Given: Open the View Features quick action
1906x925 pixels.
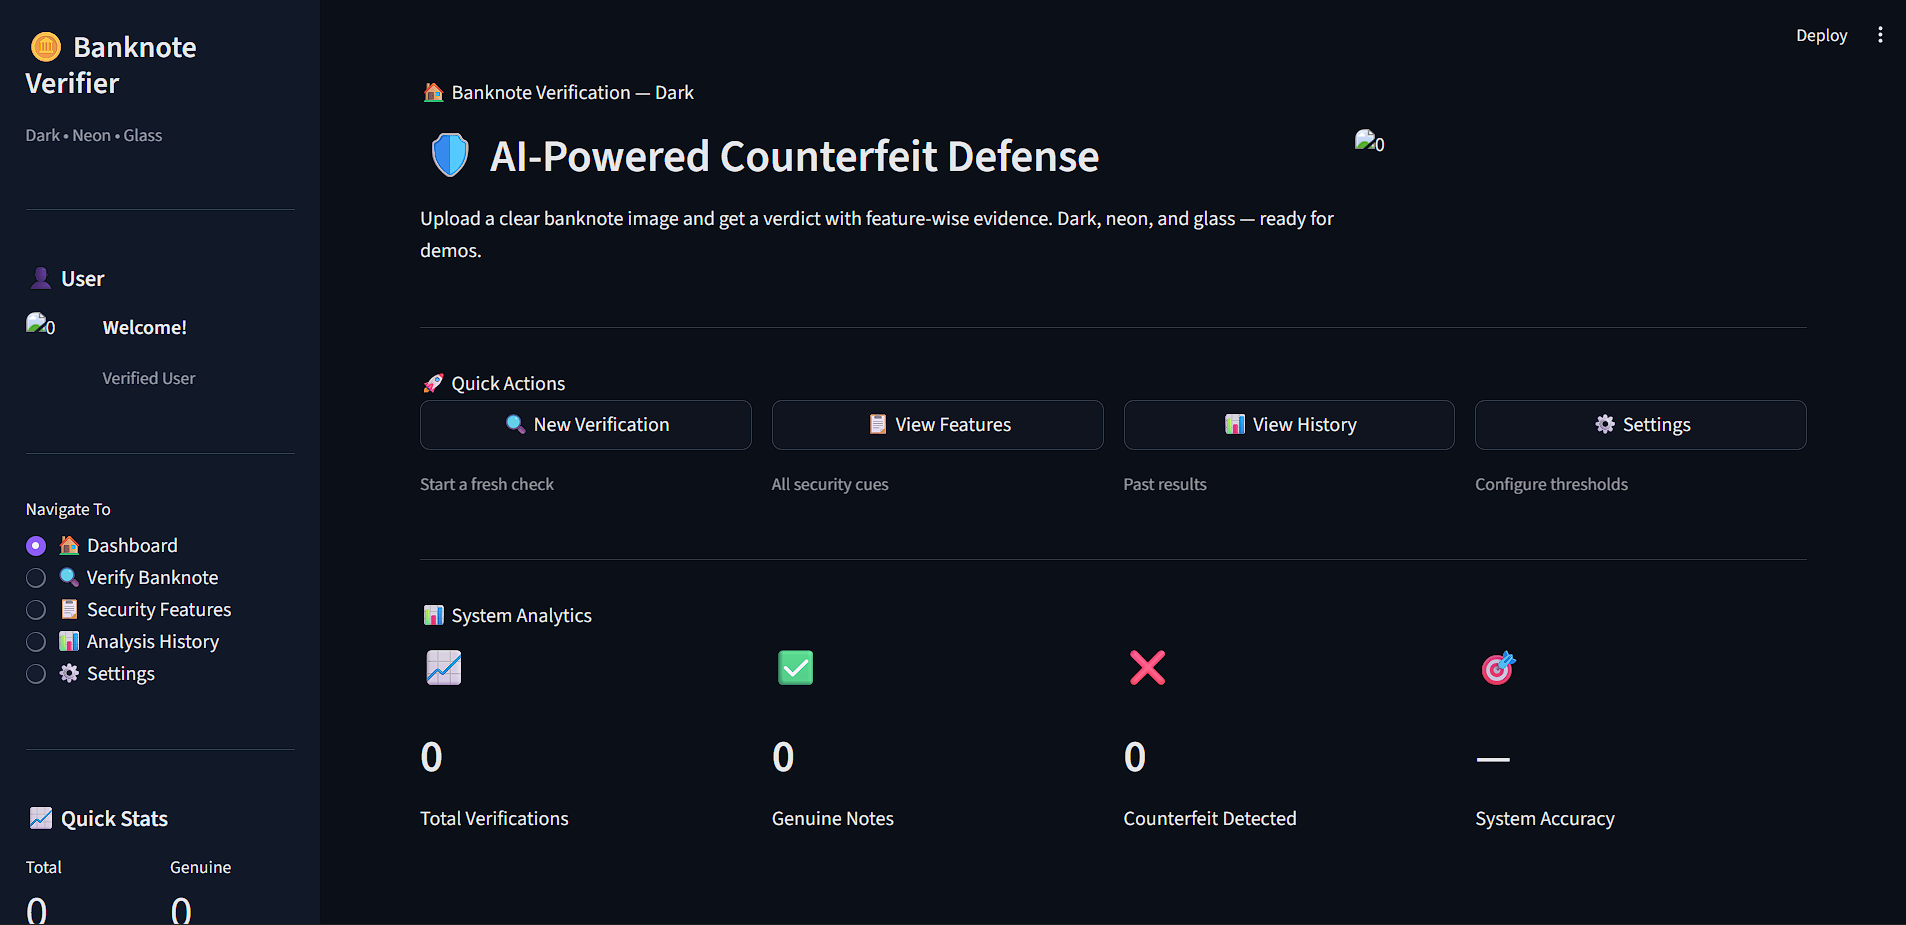Looking at the screenshot, I should point(938,425).
